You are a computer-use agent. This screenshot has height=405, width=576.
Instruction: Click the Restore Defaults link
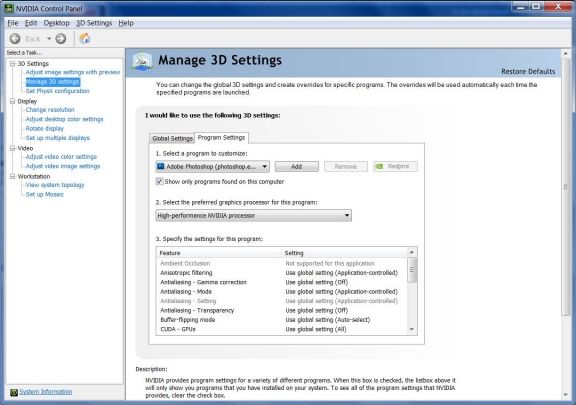tap(528, 72)
